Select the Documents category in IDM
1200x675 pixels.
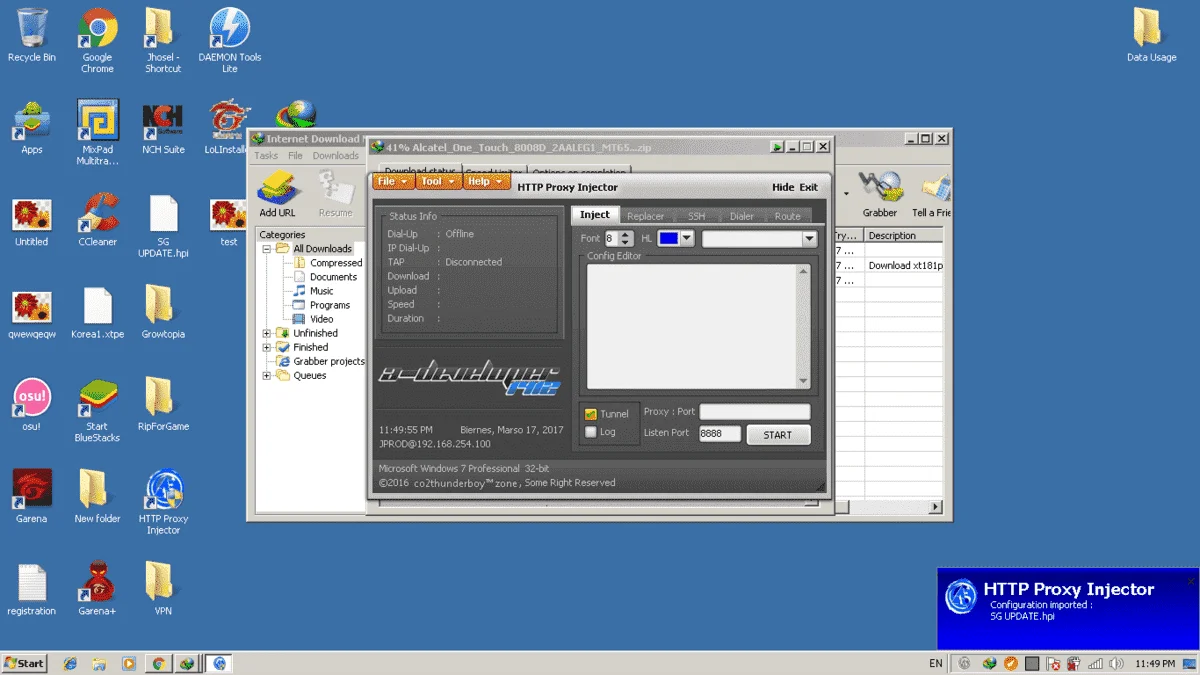[325, 277]
